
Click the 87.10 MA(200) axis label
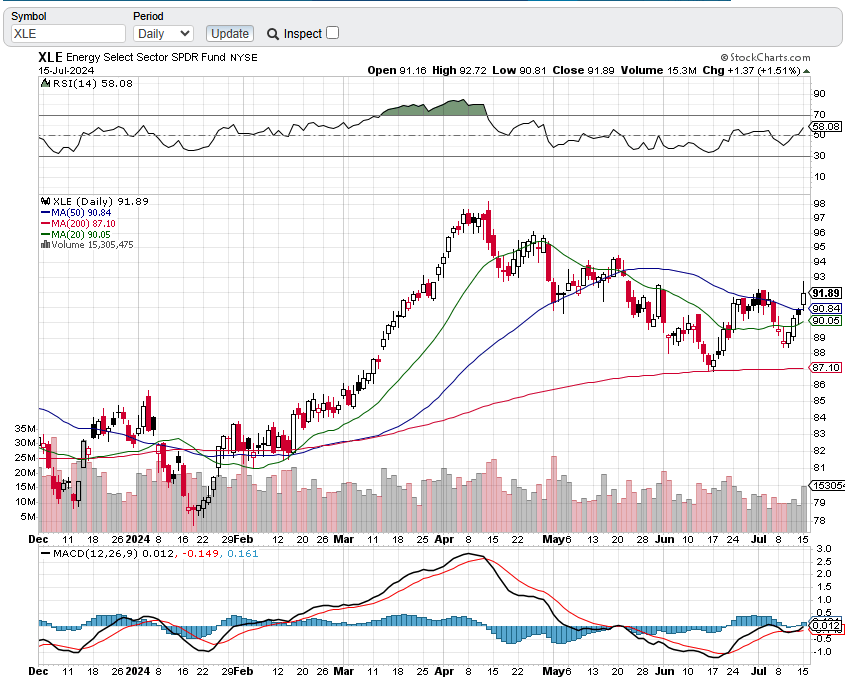click(x=825, y=368)
